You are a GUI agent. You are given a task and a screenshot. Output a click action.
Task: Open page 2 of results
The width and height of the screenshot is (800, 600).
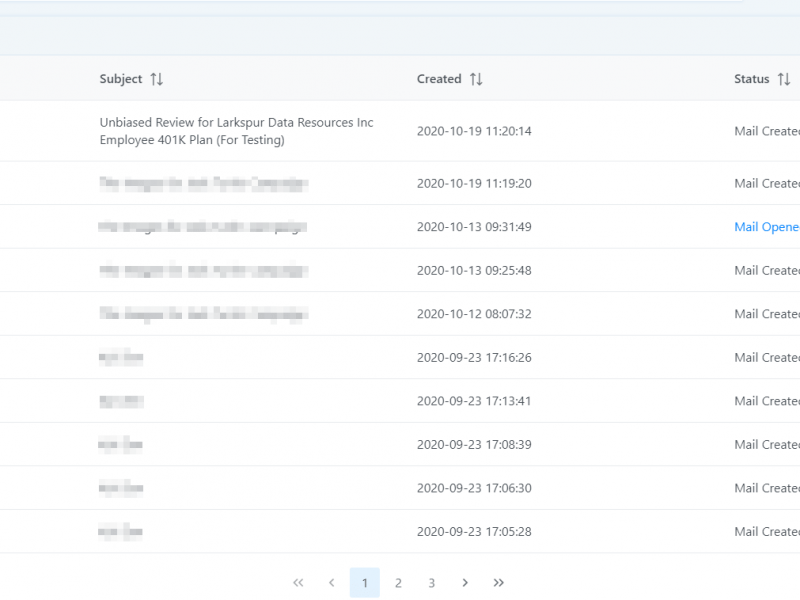tap(398, 583)
